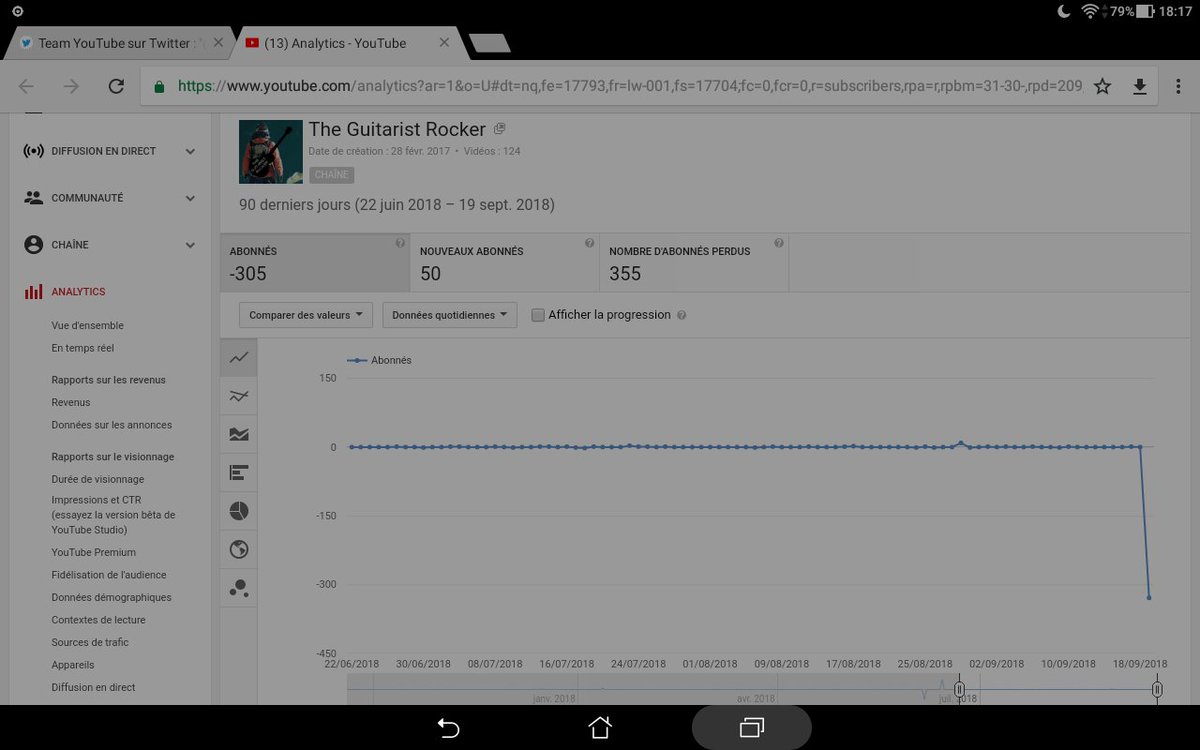Image resolution: width=1200 pixels, height=750 pixels.
Task: Click The Guitarist Rocker channel avatar
Action: coord(271,151)
